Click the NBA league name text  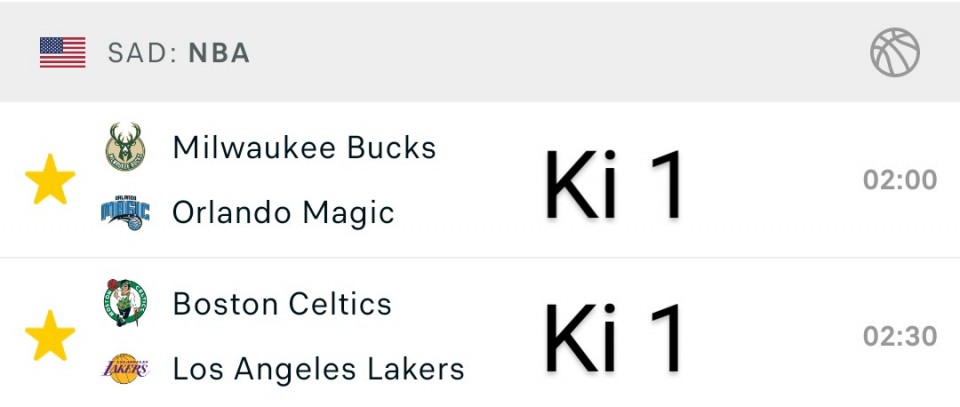219,53
